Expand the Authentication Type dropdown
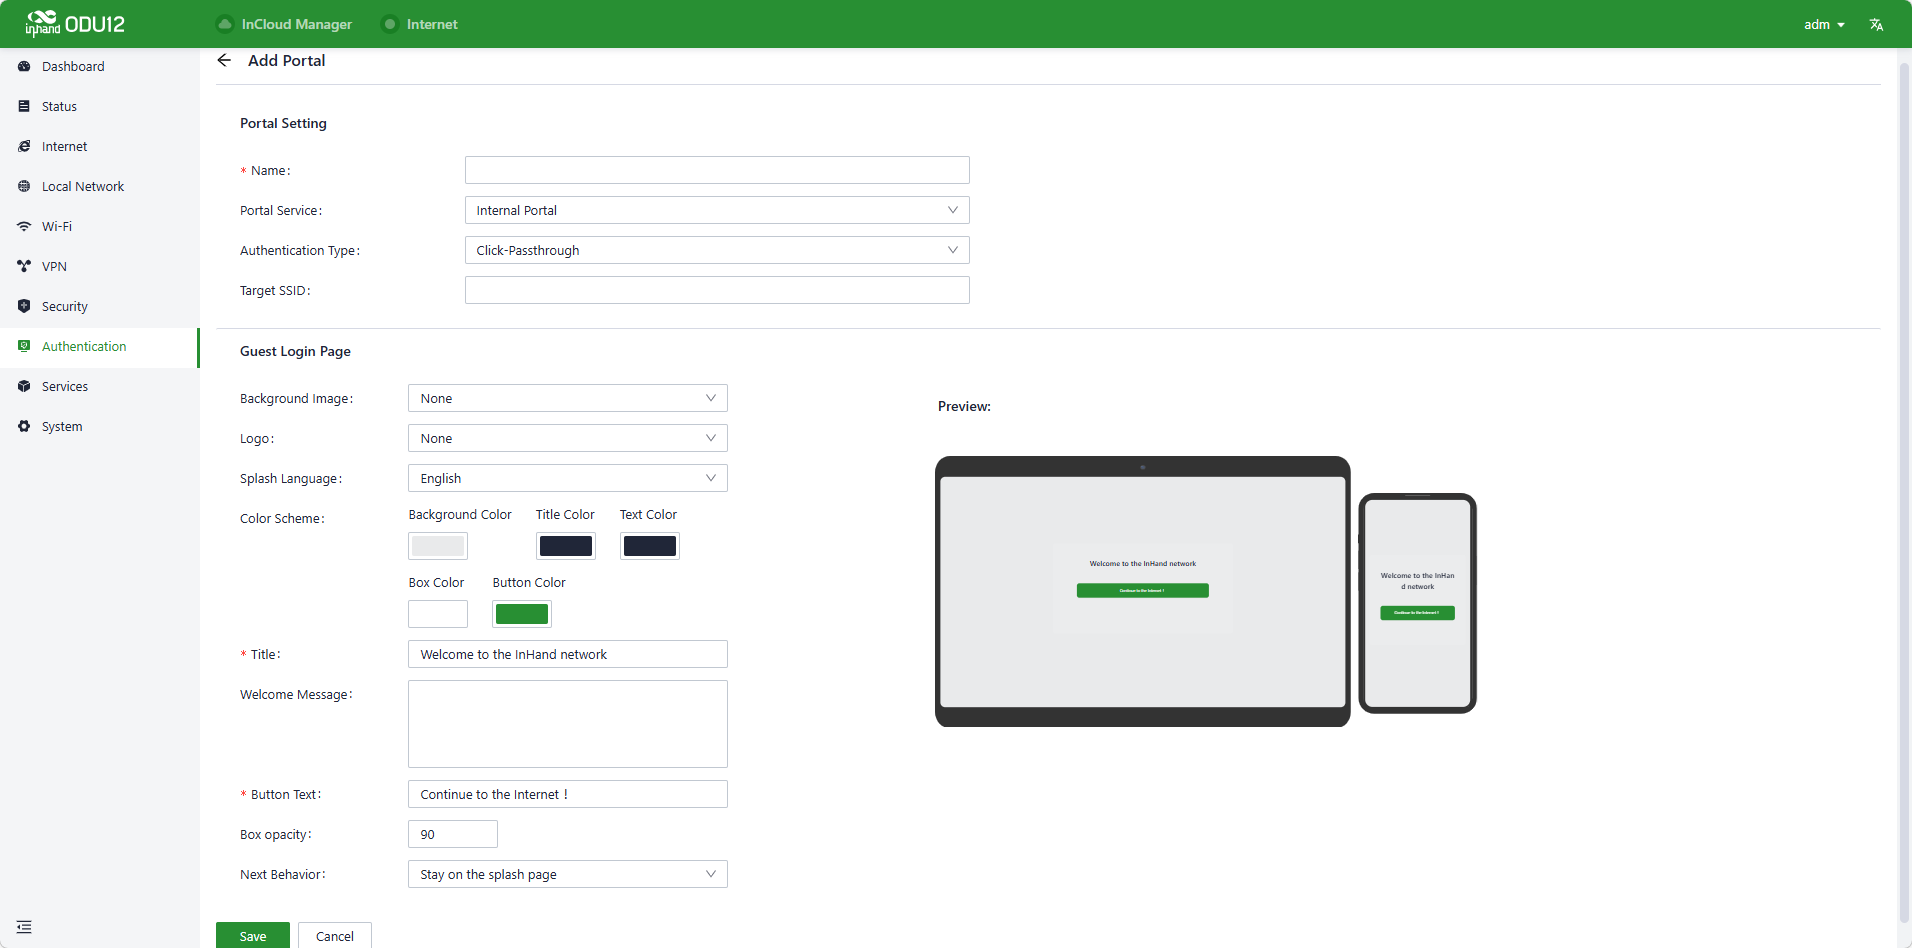The height and width of the screenshot is (948, 1912). [x=716, y=251]
